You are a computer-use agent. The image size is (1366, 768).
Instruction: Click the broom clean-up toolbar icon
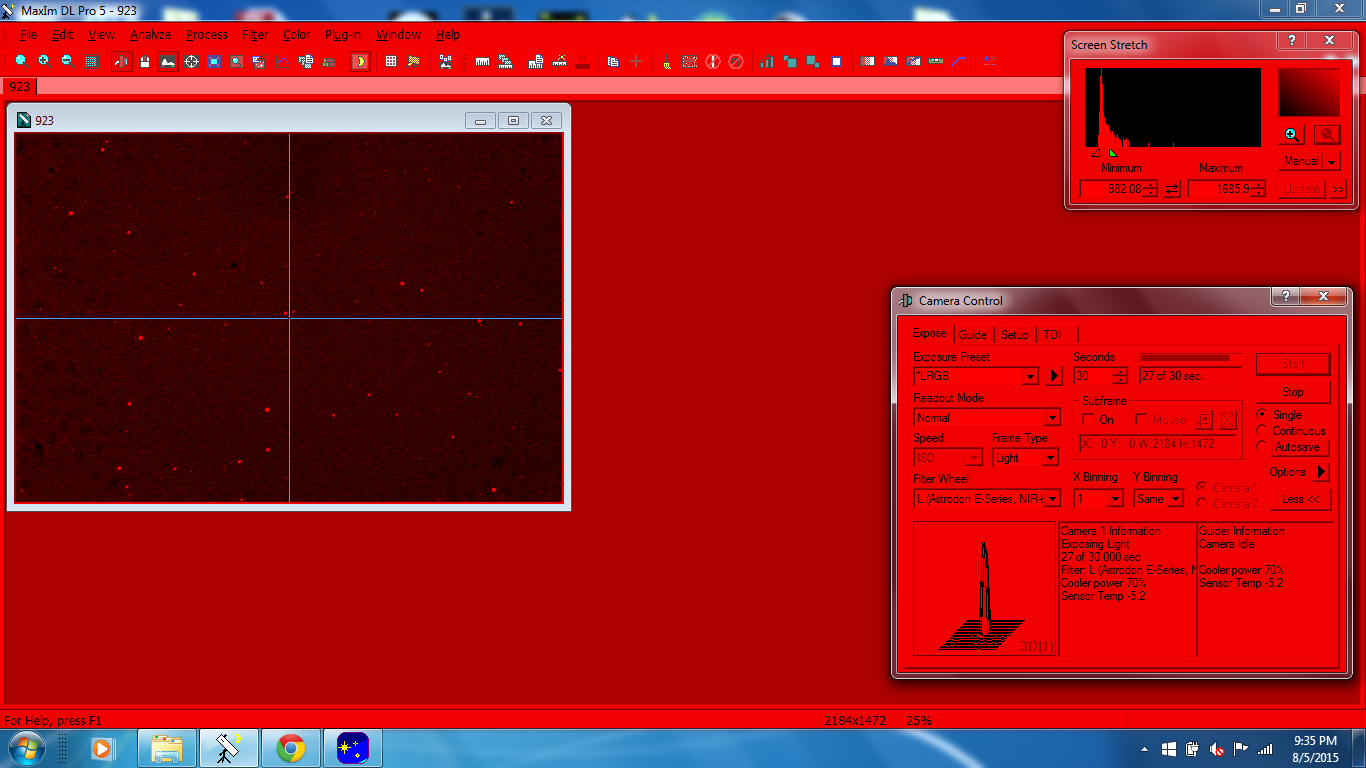[x=665, y=61]
